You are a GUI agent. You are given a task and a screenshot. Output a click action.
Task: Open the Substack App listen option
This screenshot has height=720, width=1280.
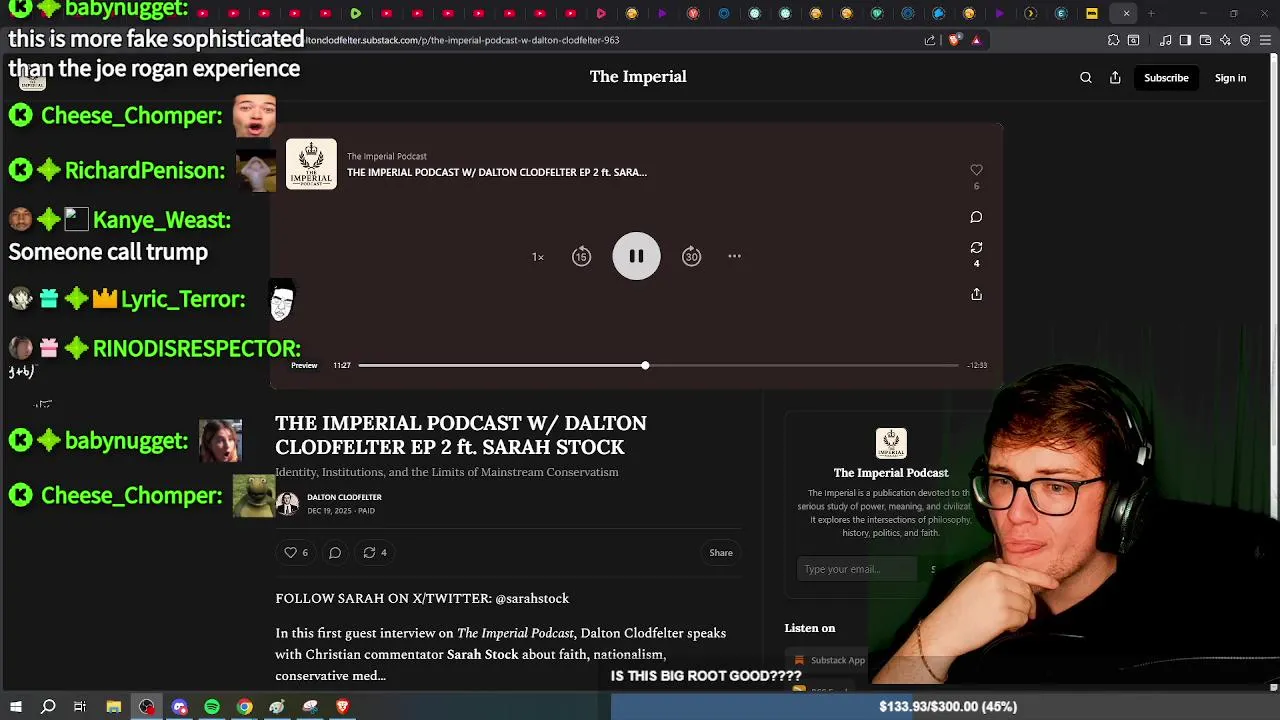tap(829, 660)
